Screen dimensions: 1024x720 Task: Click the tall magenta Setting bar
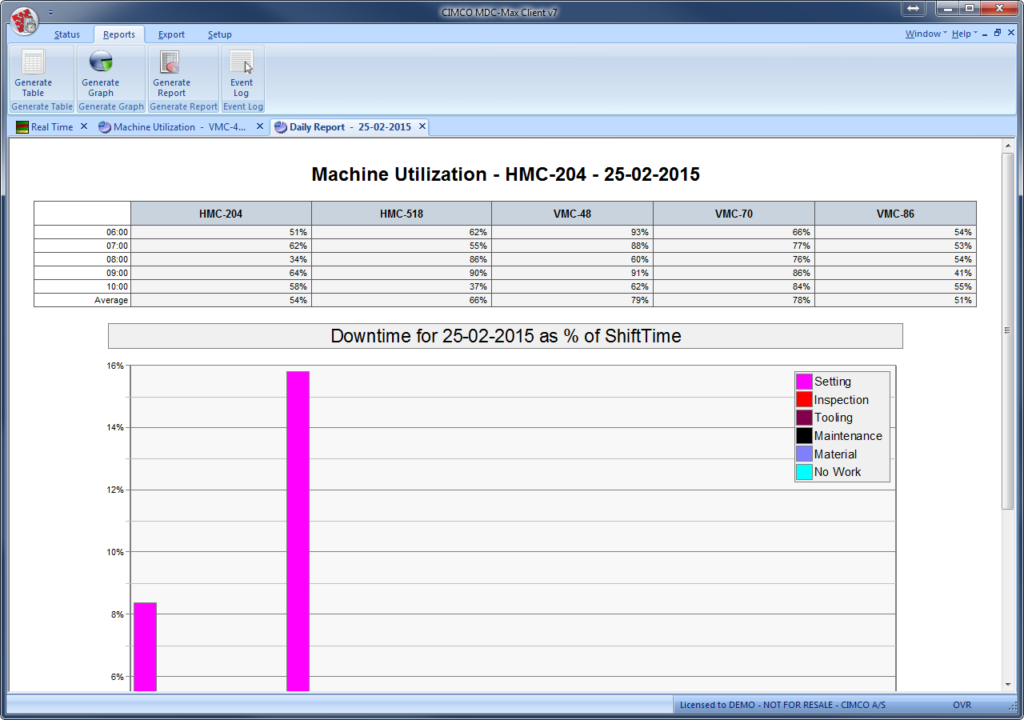click(298, 531)
